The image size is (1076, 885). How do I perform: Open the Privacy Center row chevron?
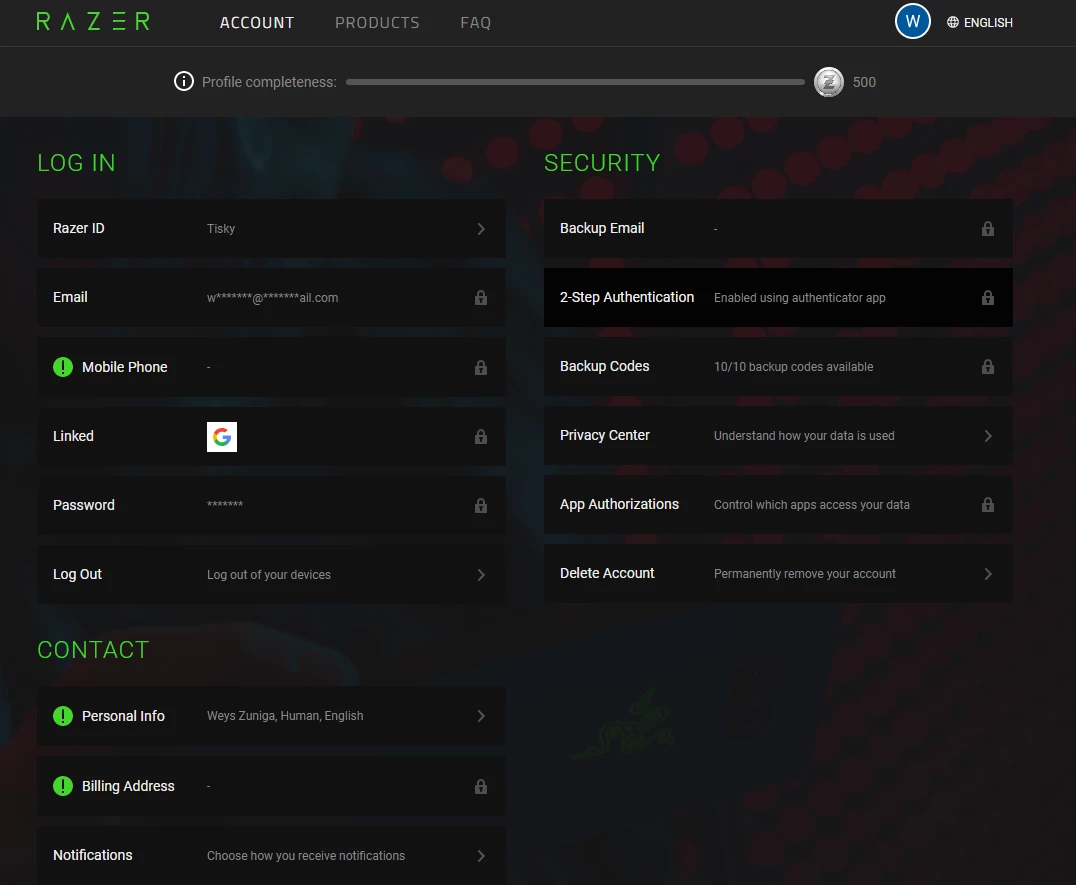(x=988, y=436)
